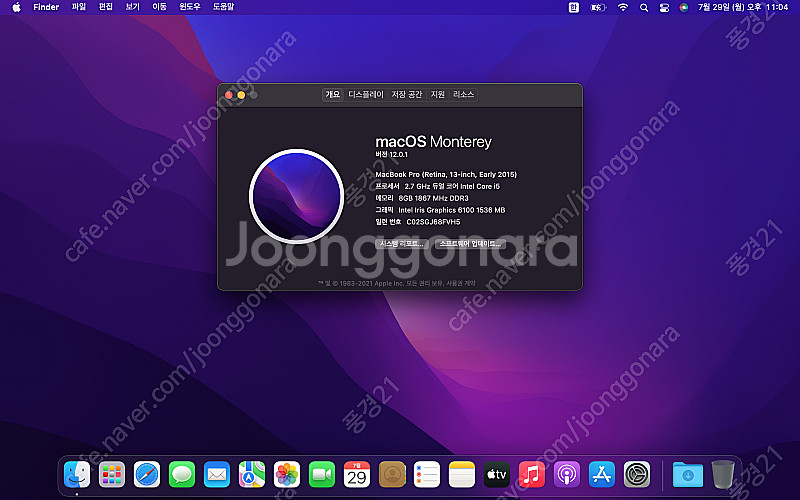
Task: Open the Photos app in Dock
Action: (x=287, y=474)
